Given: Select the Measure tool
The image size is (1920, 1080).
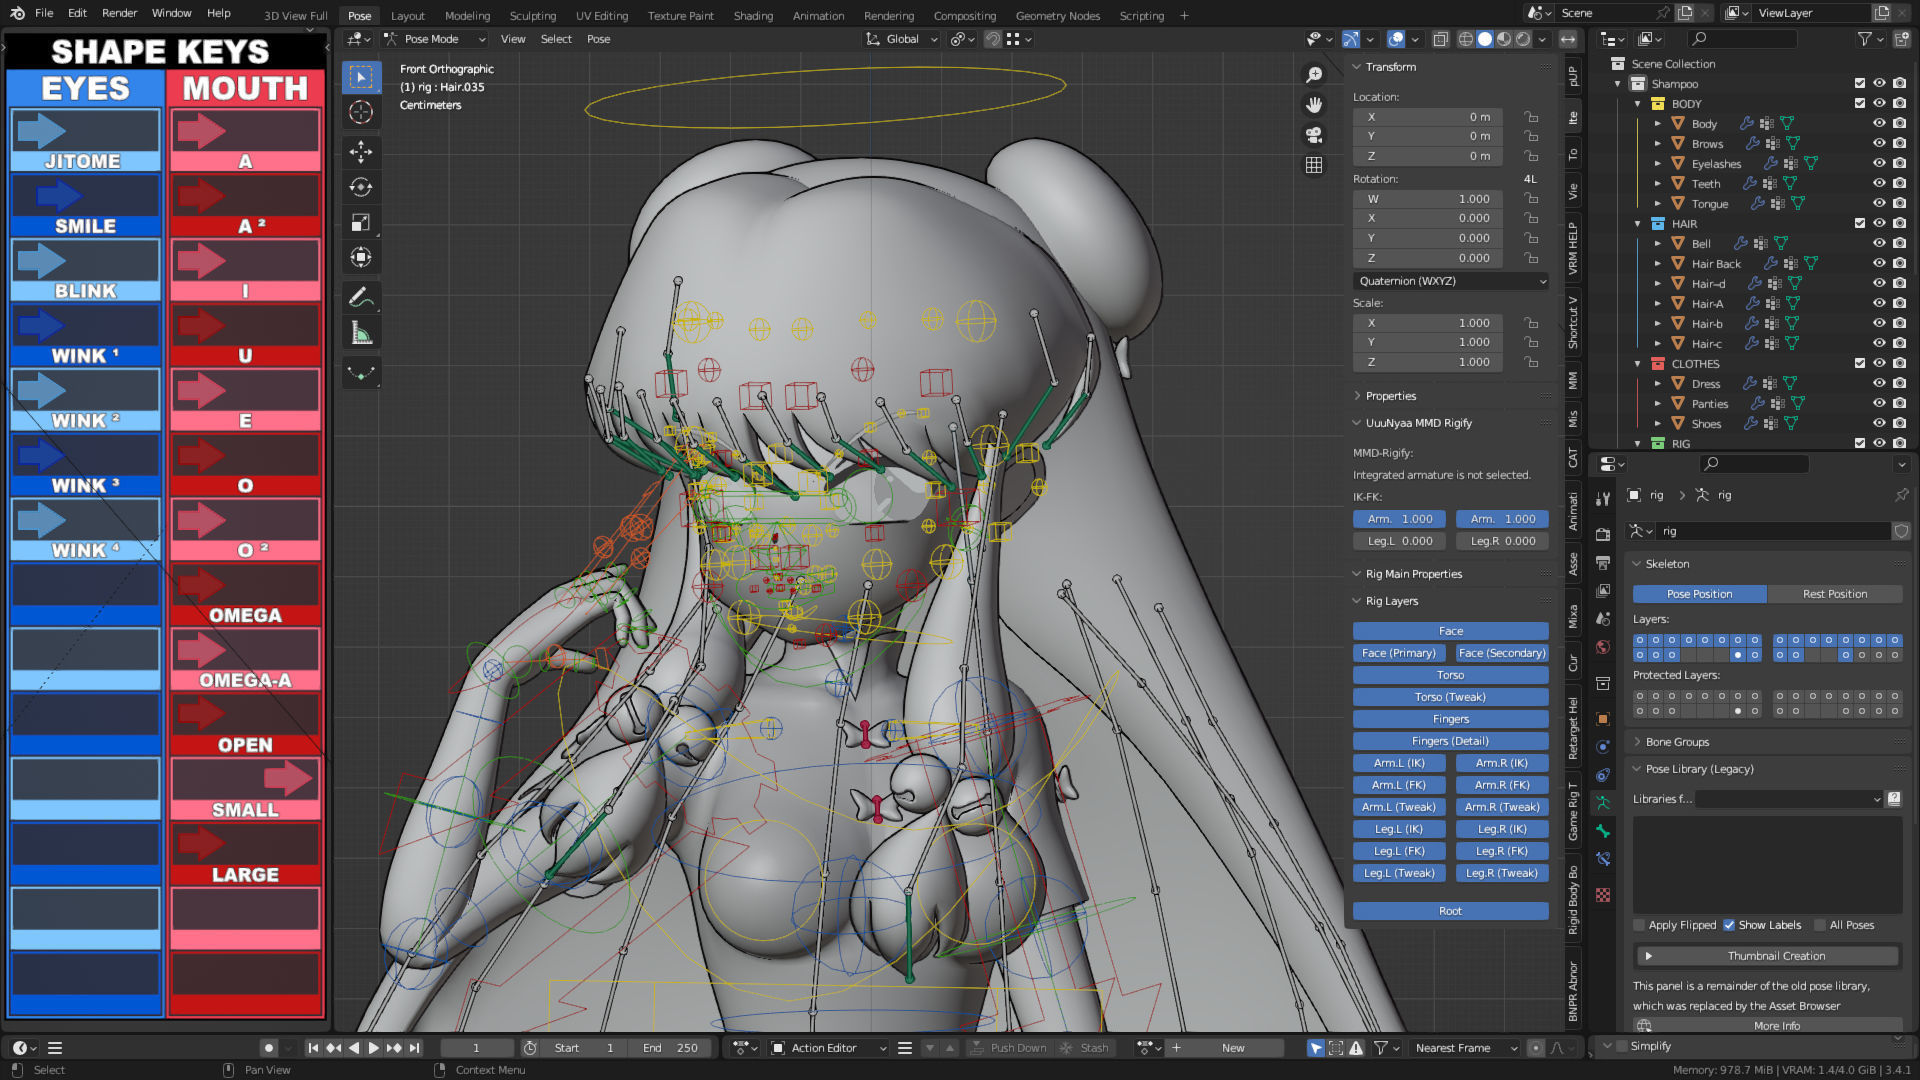Looking at the screenshot, I should [x=361, y=333].
